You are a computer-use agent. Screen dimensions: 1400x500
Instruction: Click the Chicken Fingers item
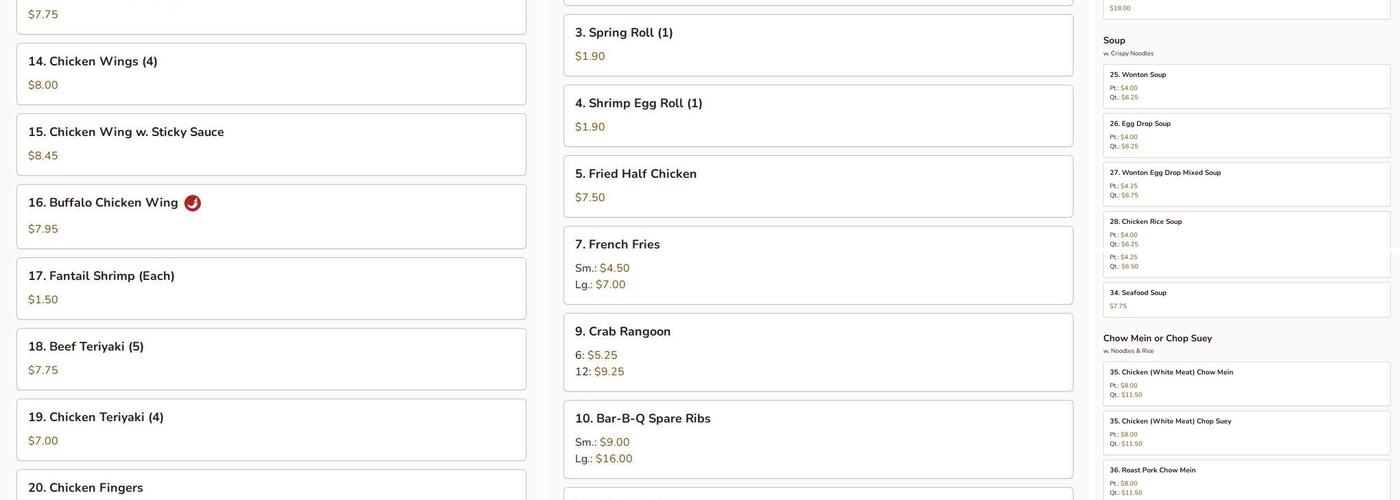271,487
